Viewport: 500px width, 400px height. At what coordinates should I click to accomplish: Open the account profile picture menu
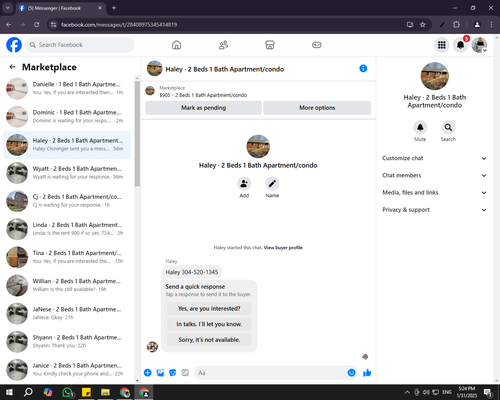tap(479, 45)
